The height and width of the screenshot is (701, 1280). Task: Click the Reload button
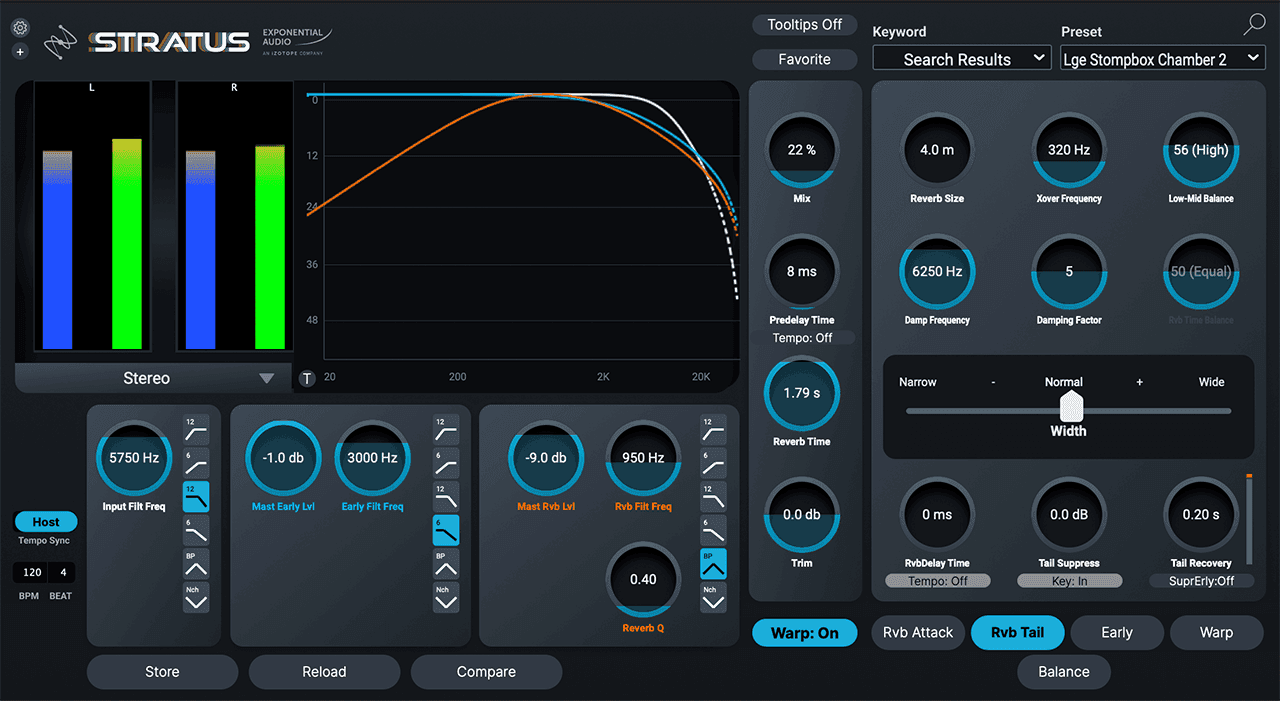pyautogui.click(x=324, y=672)
